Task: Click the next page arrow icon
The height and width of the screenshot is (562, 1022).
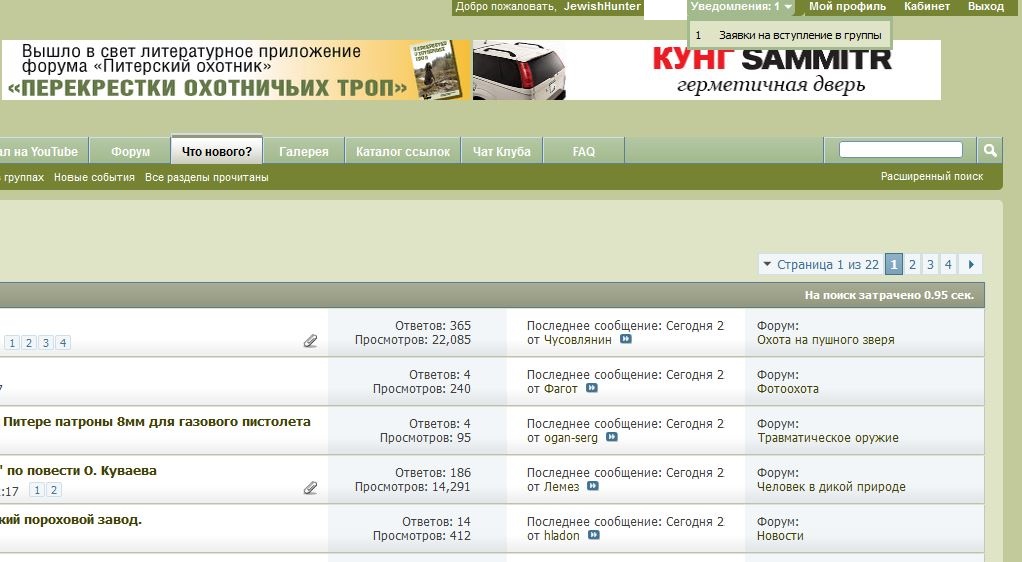Action: tap(970, 265)
